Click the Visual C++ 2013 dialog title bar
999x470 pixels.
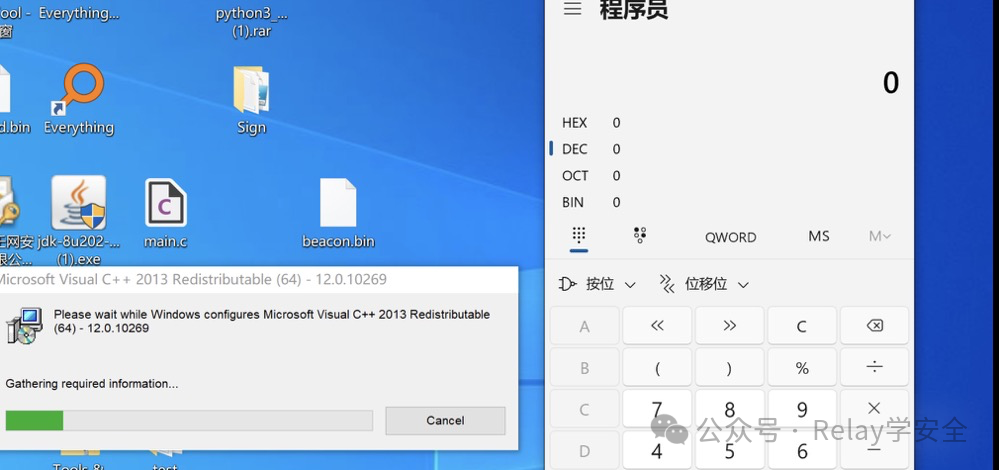click(258, 280)
